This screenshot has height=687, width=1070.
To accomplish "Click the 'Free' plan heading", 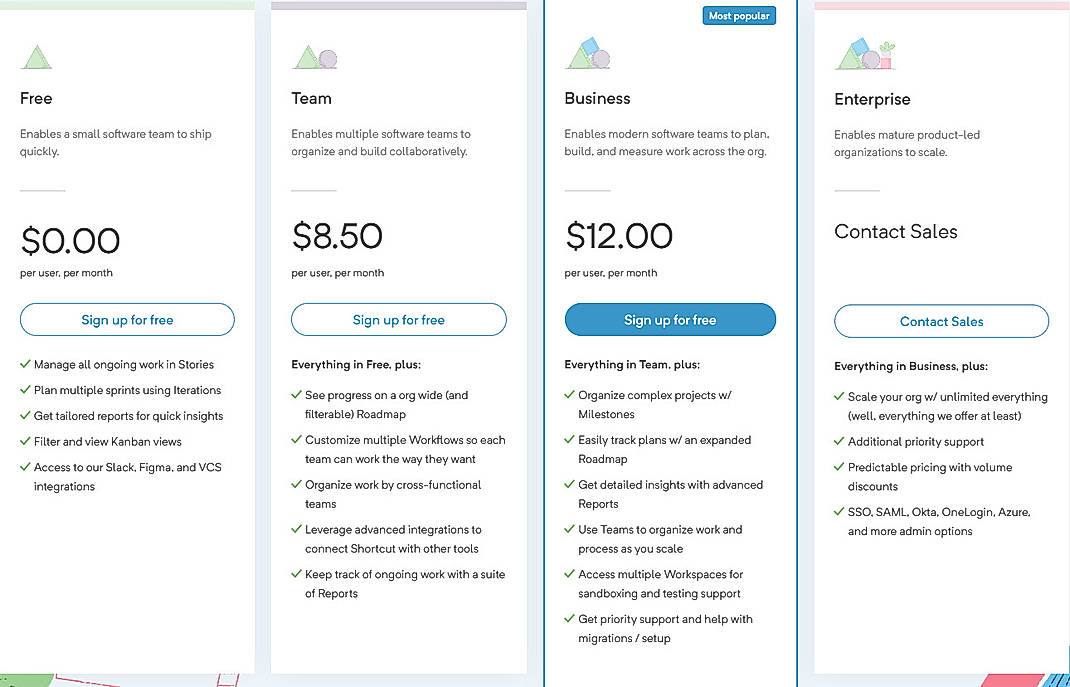I will [35, 98].
